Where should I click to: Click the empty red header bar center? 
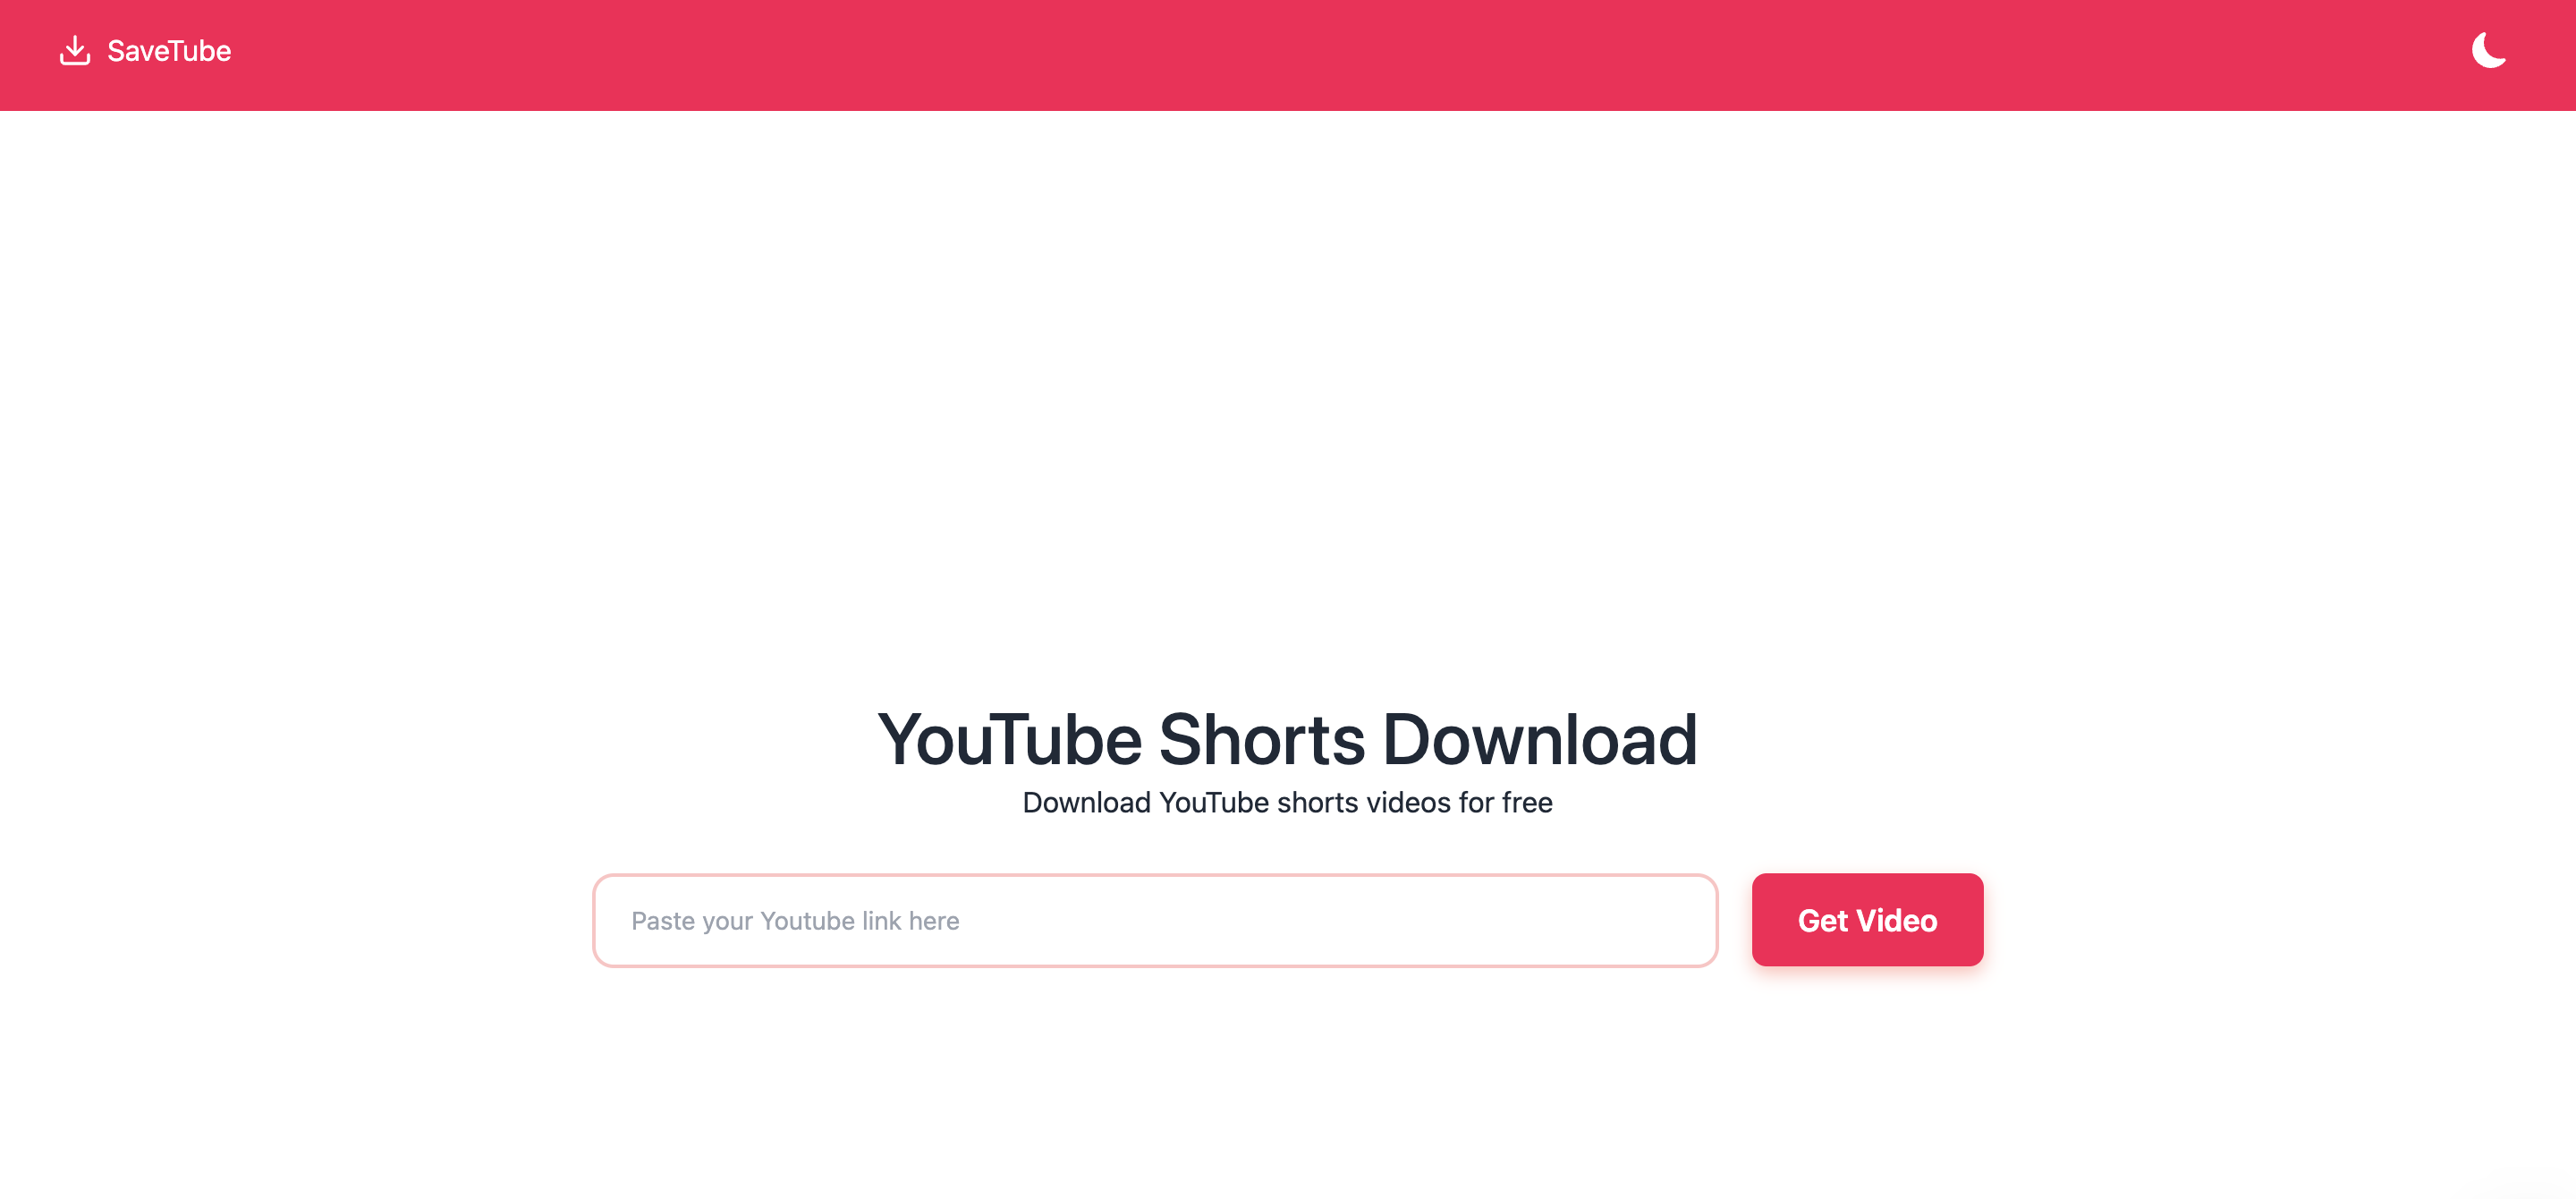coord(1288,55)
